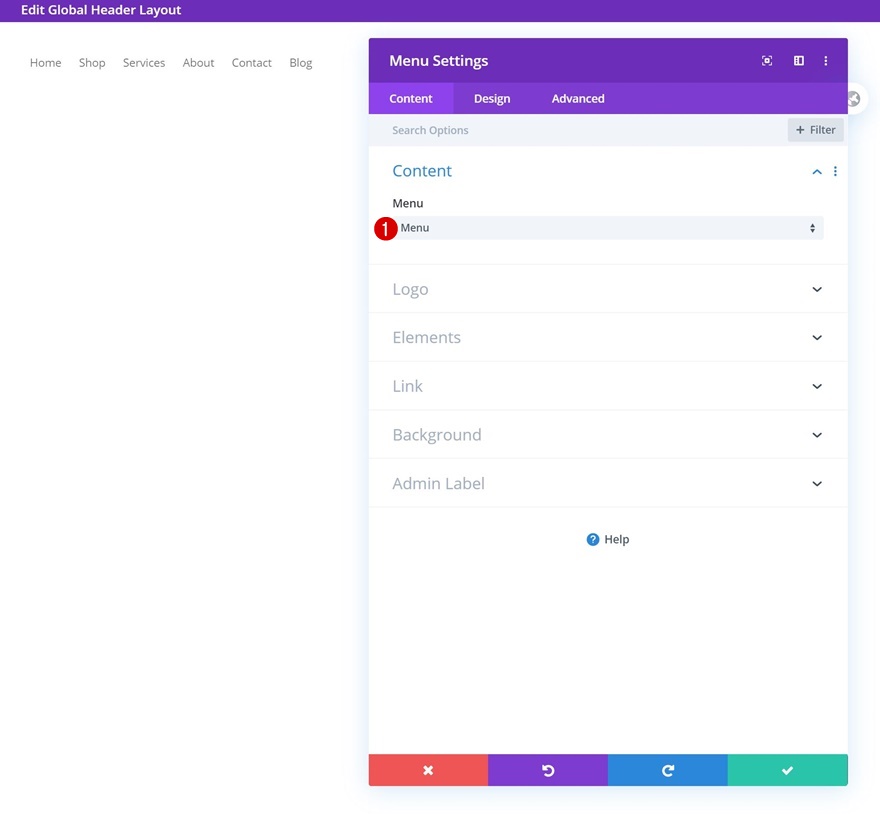Viewport: 880px width, 814px height.
Task: Click the red discard changes button
Action: click(x=428, y=770)
